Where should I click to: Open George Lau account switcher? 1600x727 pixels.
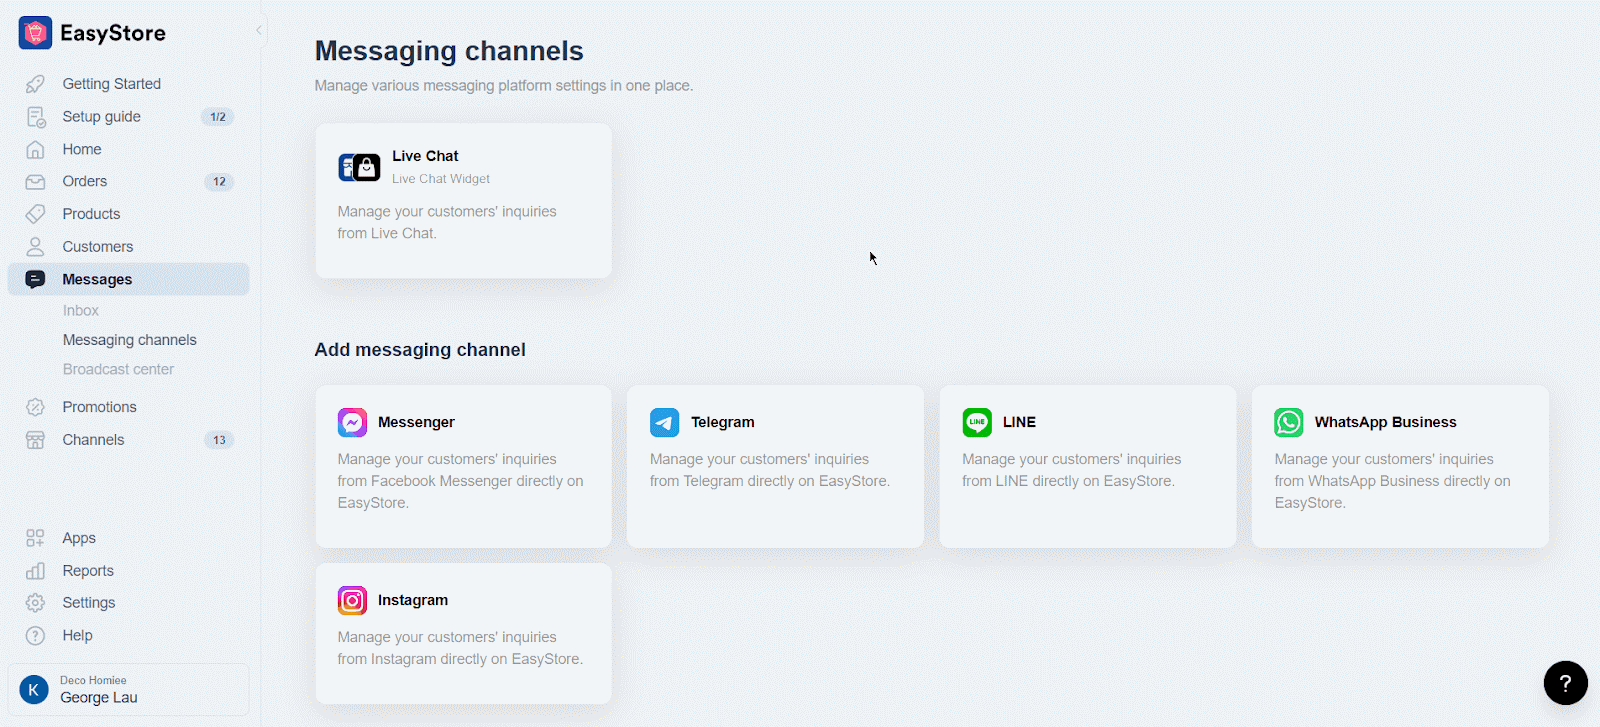(128, 690)
